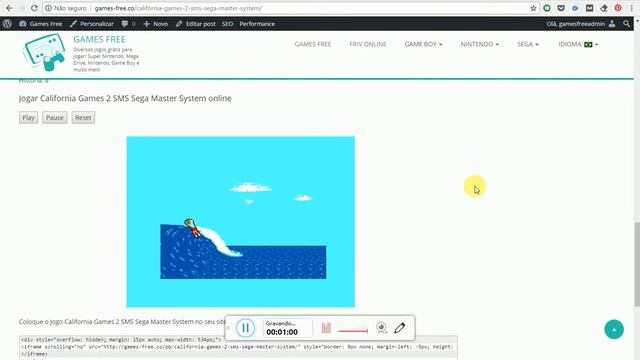Open the GAMES FREE site title link
This screenshot has height=360, width=640.
tap(100, 39)
